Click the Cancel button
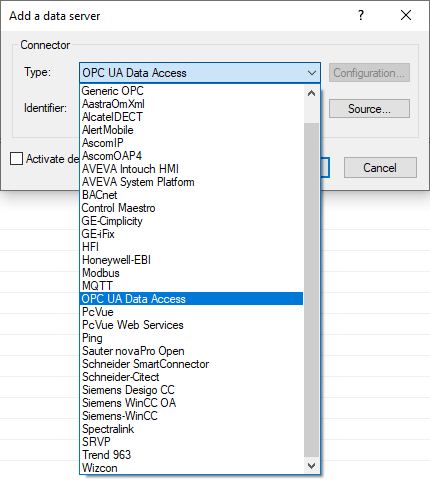 380,168
